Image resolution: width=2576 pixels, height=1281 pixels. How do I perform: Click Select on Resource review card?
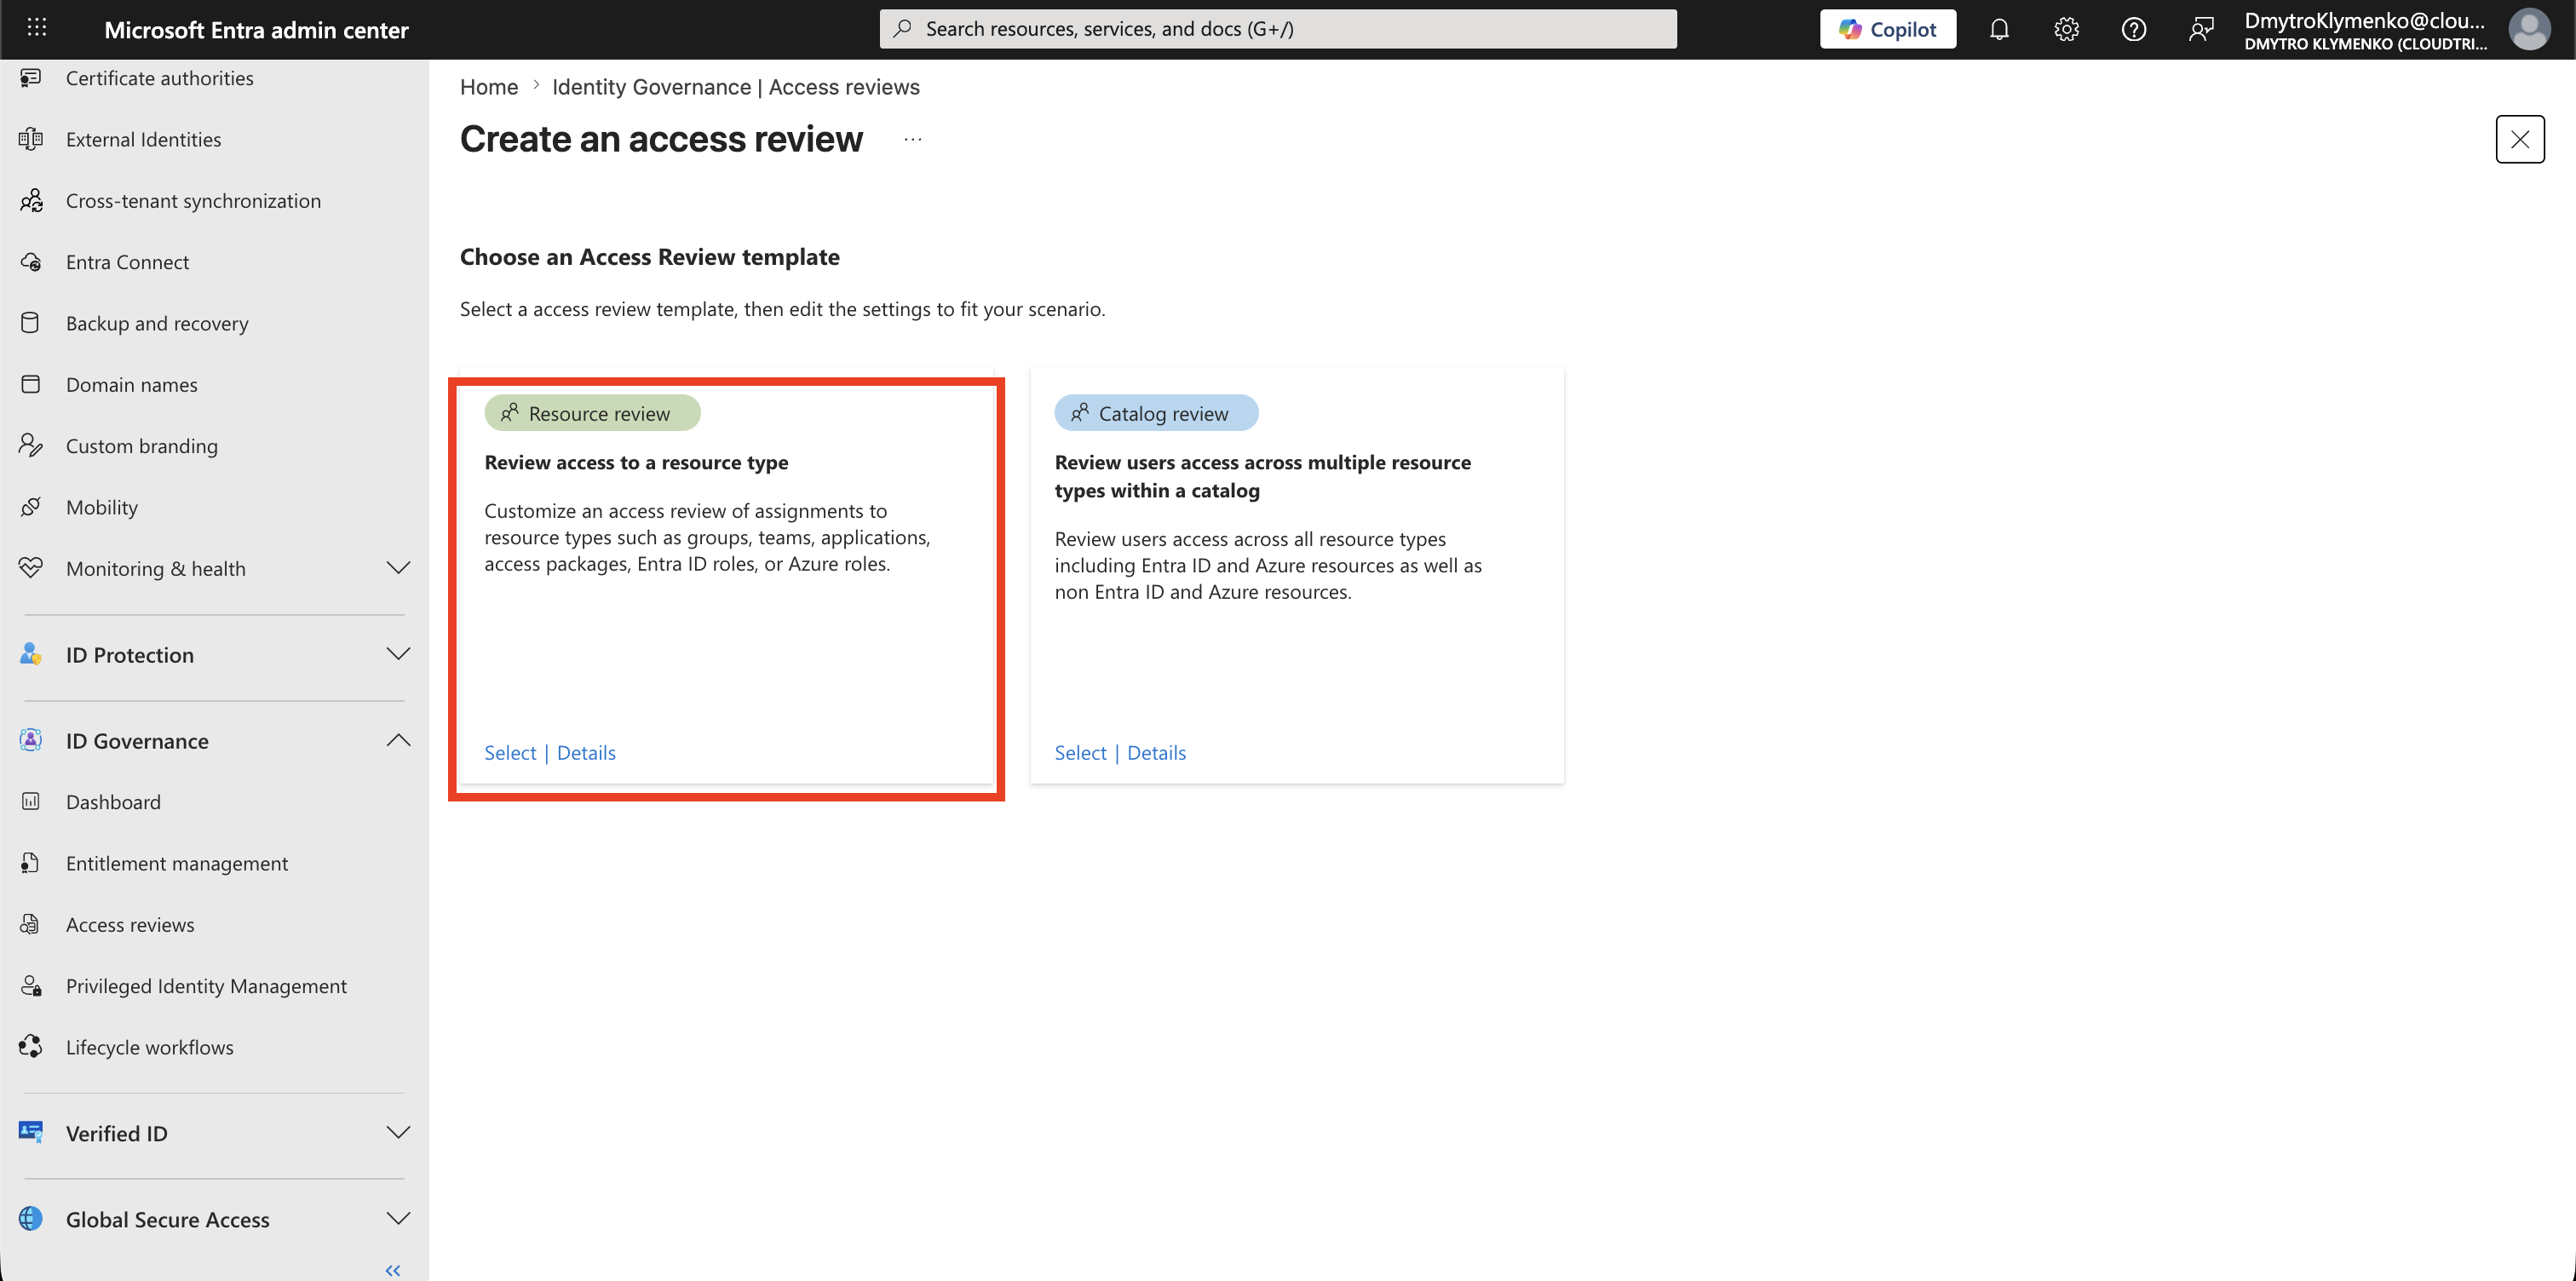[x=510, y=753]
